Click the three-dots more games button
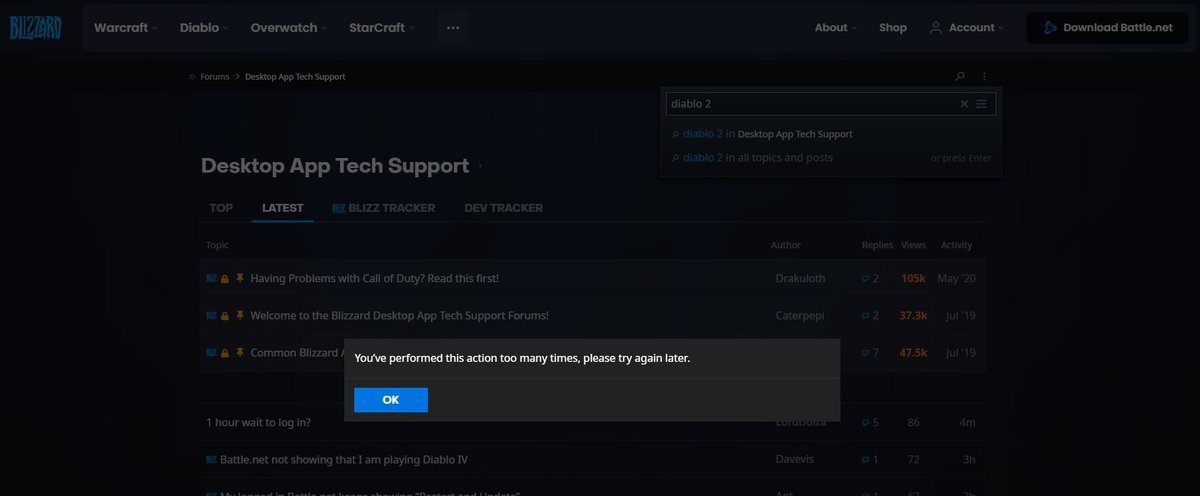The height and width of the screenshot is (496, 1200). (453, 28)
